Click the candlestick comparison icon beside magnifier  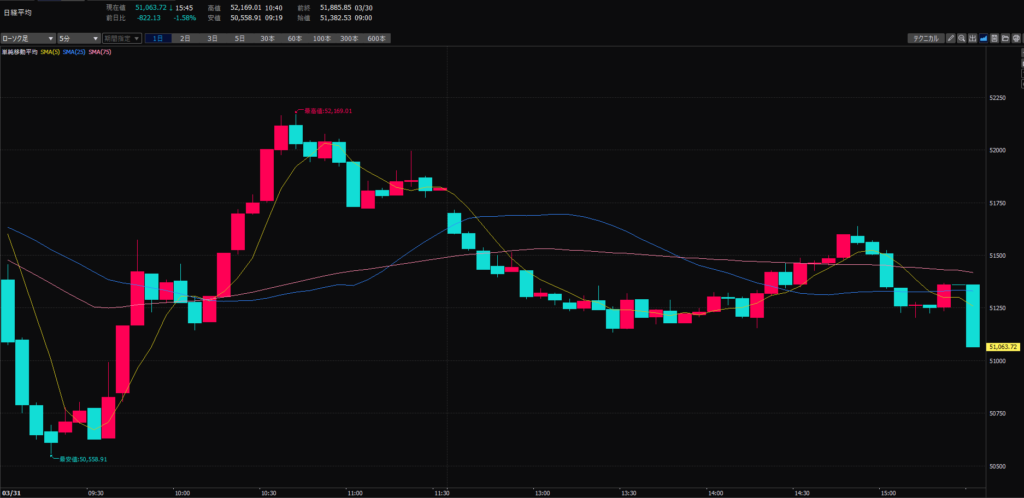(972, 38)
